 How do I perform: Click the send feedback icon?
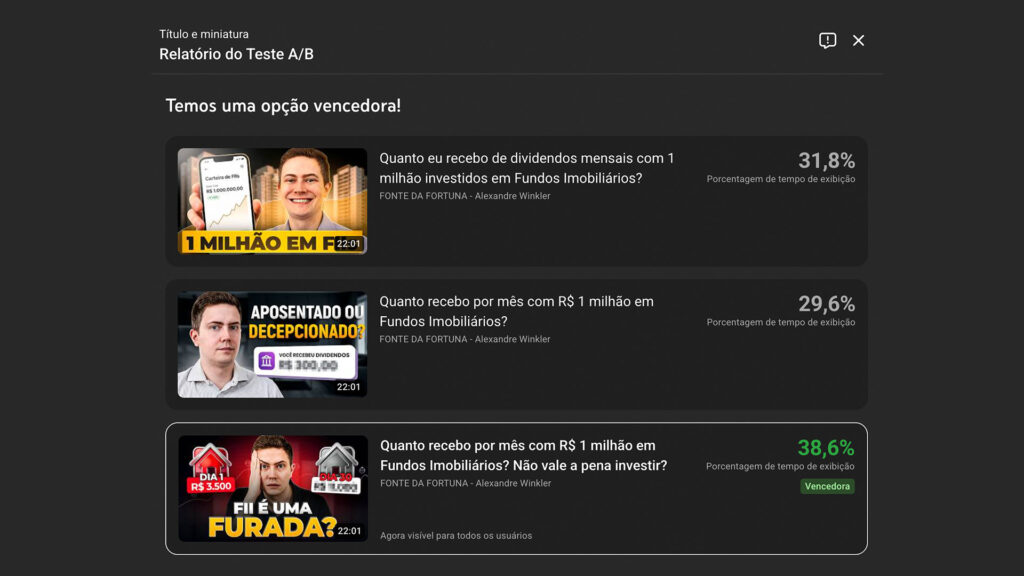pyautogui.click(x=827, y=41)
